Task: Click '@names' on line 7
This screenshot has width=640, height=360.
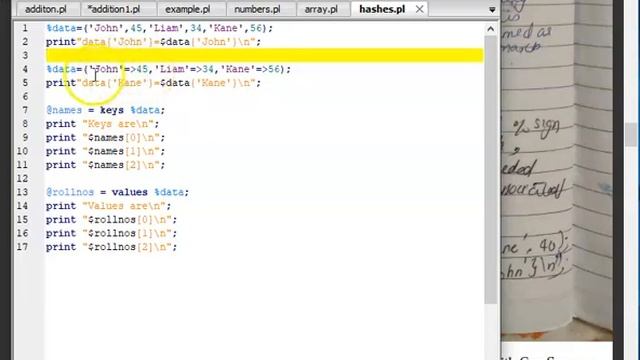Action: pos(64,110)
